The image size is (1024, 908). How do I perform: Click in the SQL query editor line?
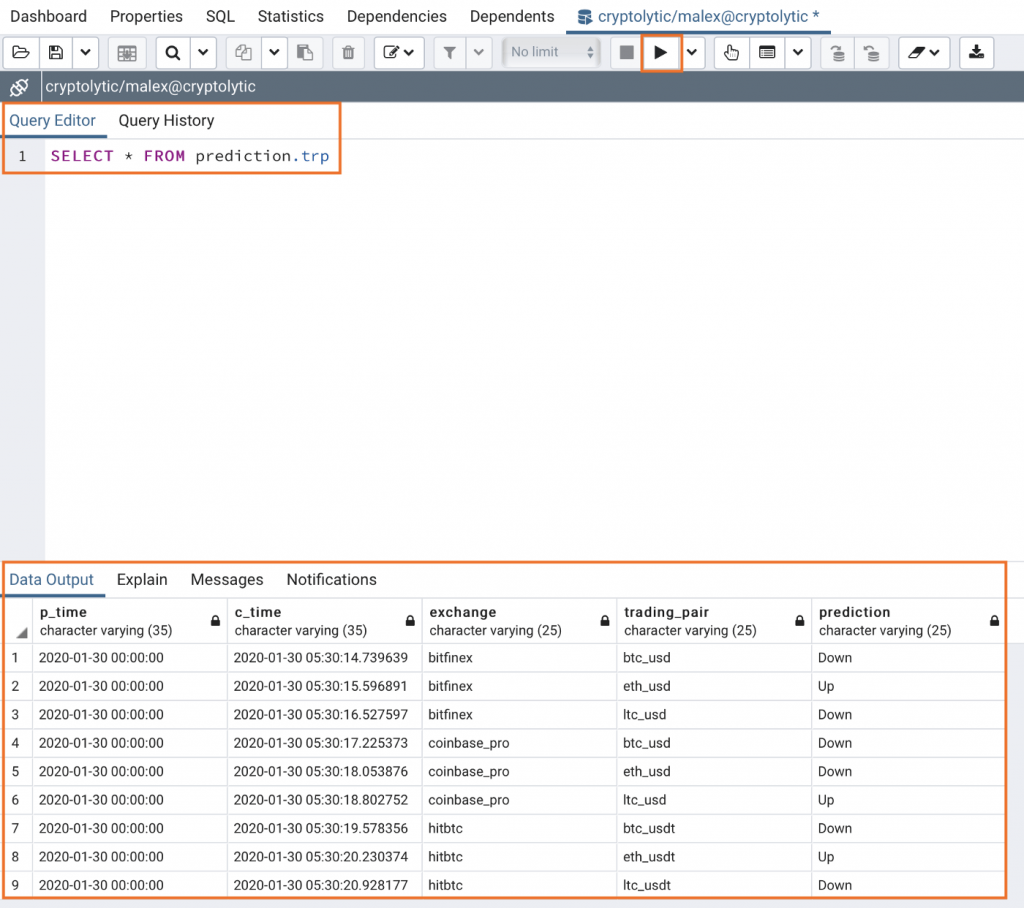(189, 156)
